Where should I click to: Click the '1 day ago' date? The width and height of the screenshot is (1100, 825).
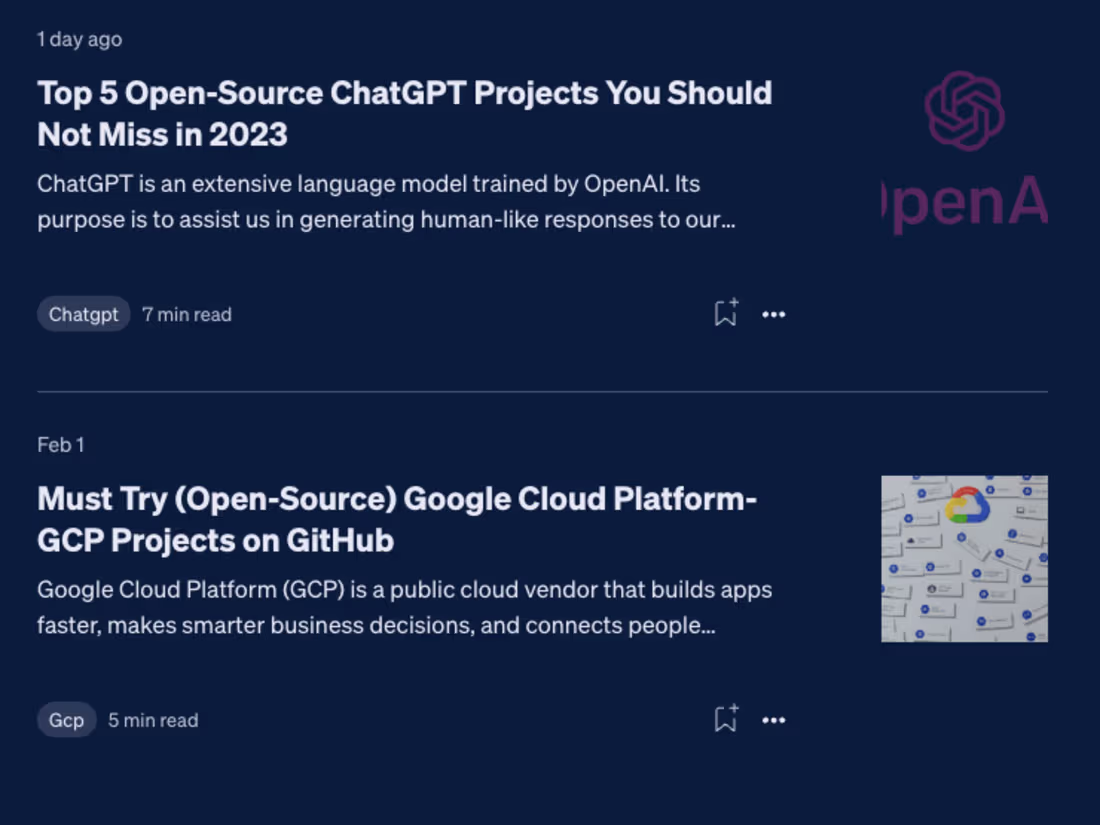[x=80, y=39]
